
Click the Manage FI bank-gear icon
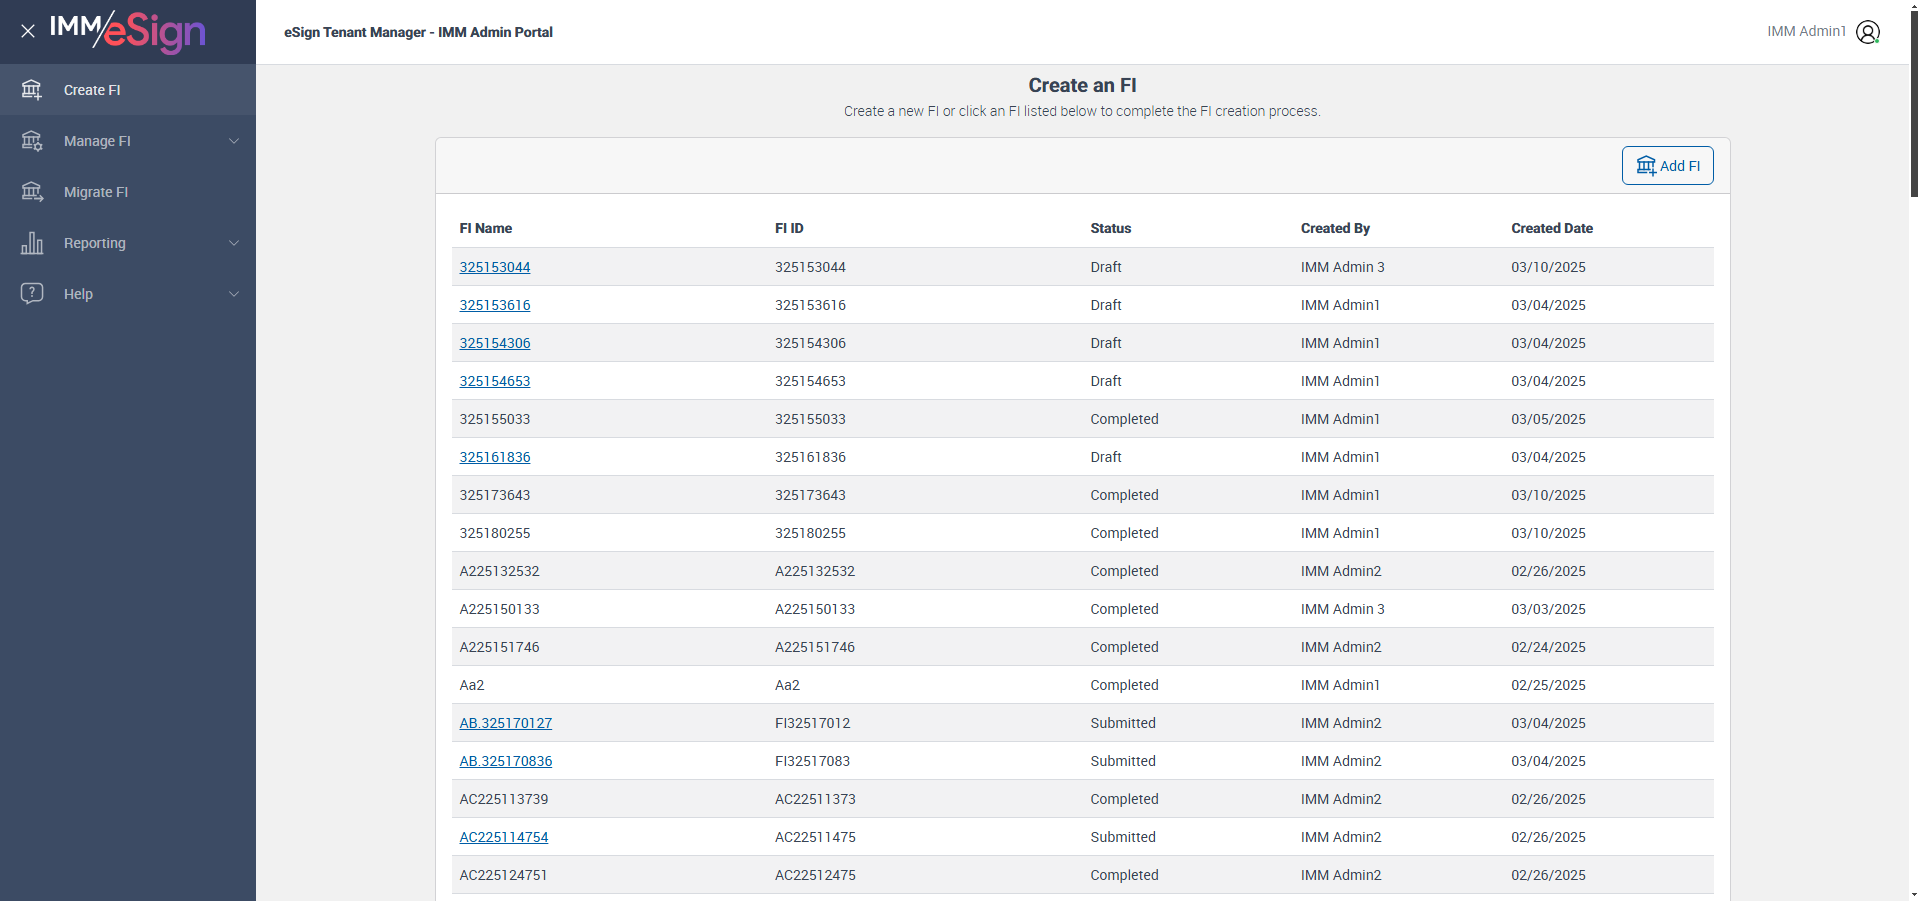click(32, 141)
